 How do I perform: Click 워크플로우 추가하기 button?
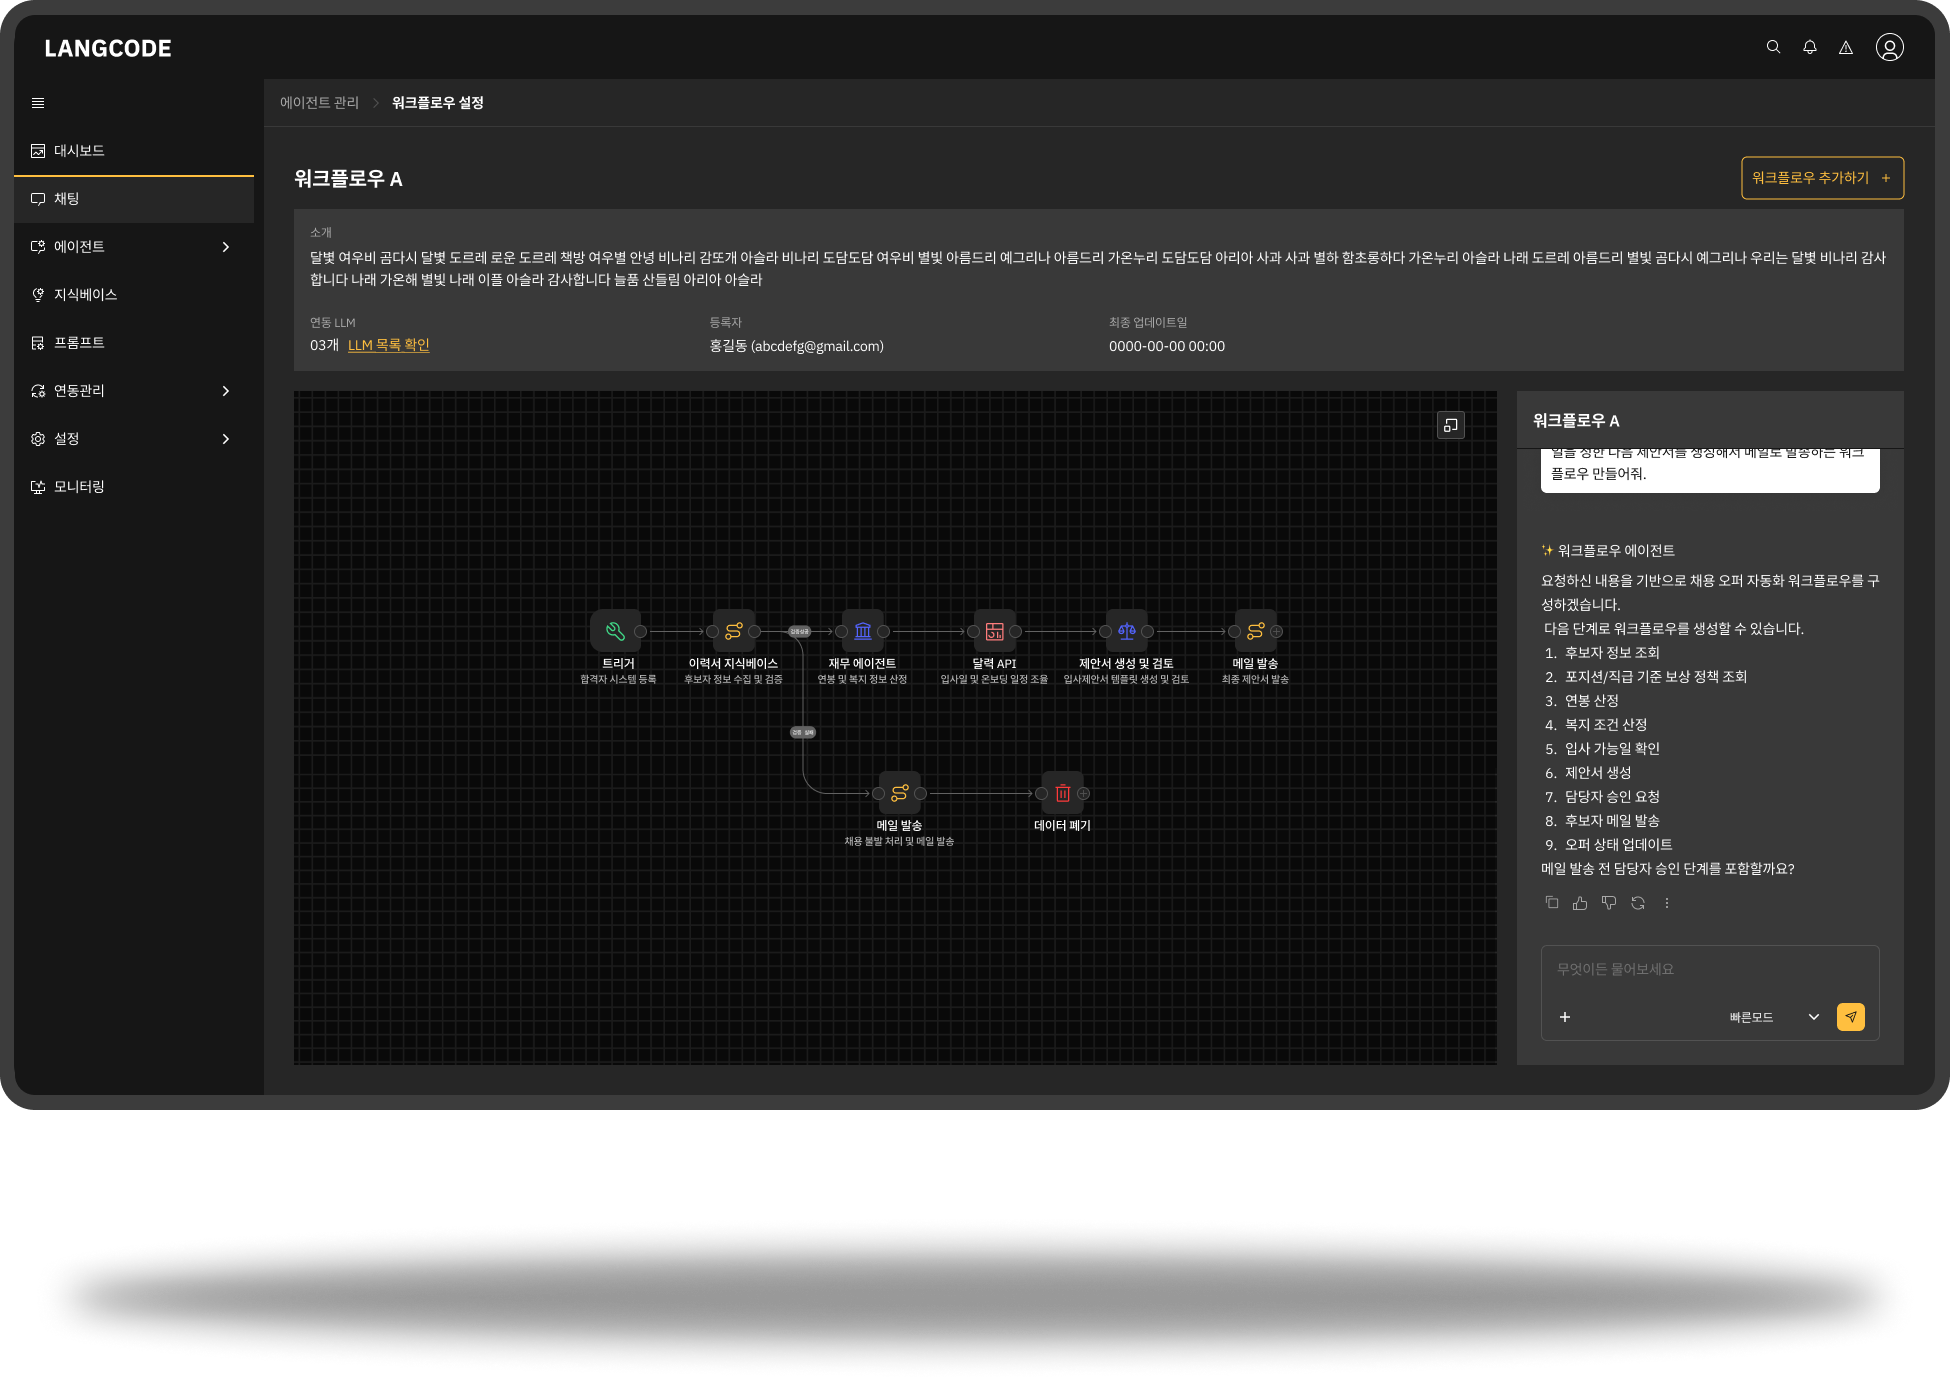pos(1822,178)
